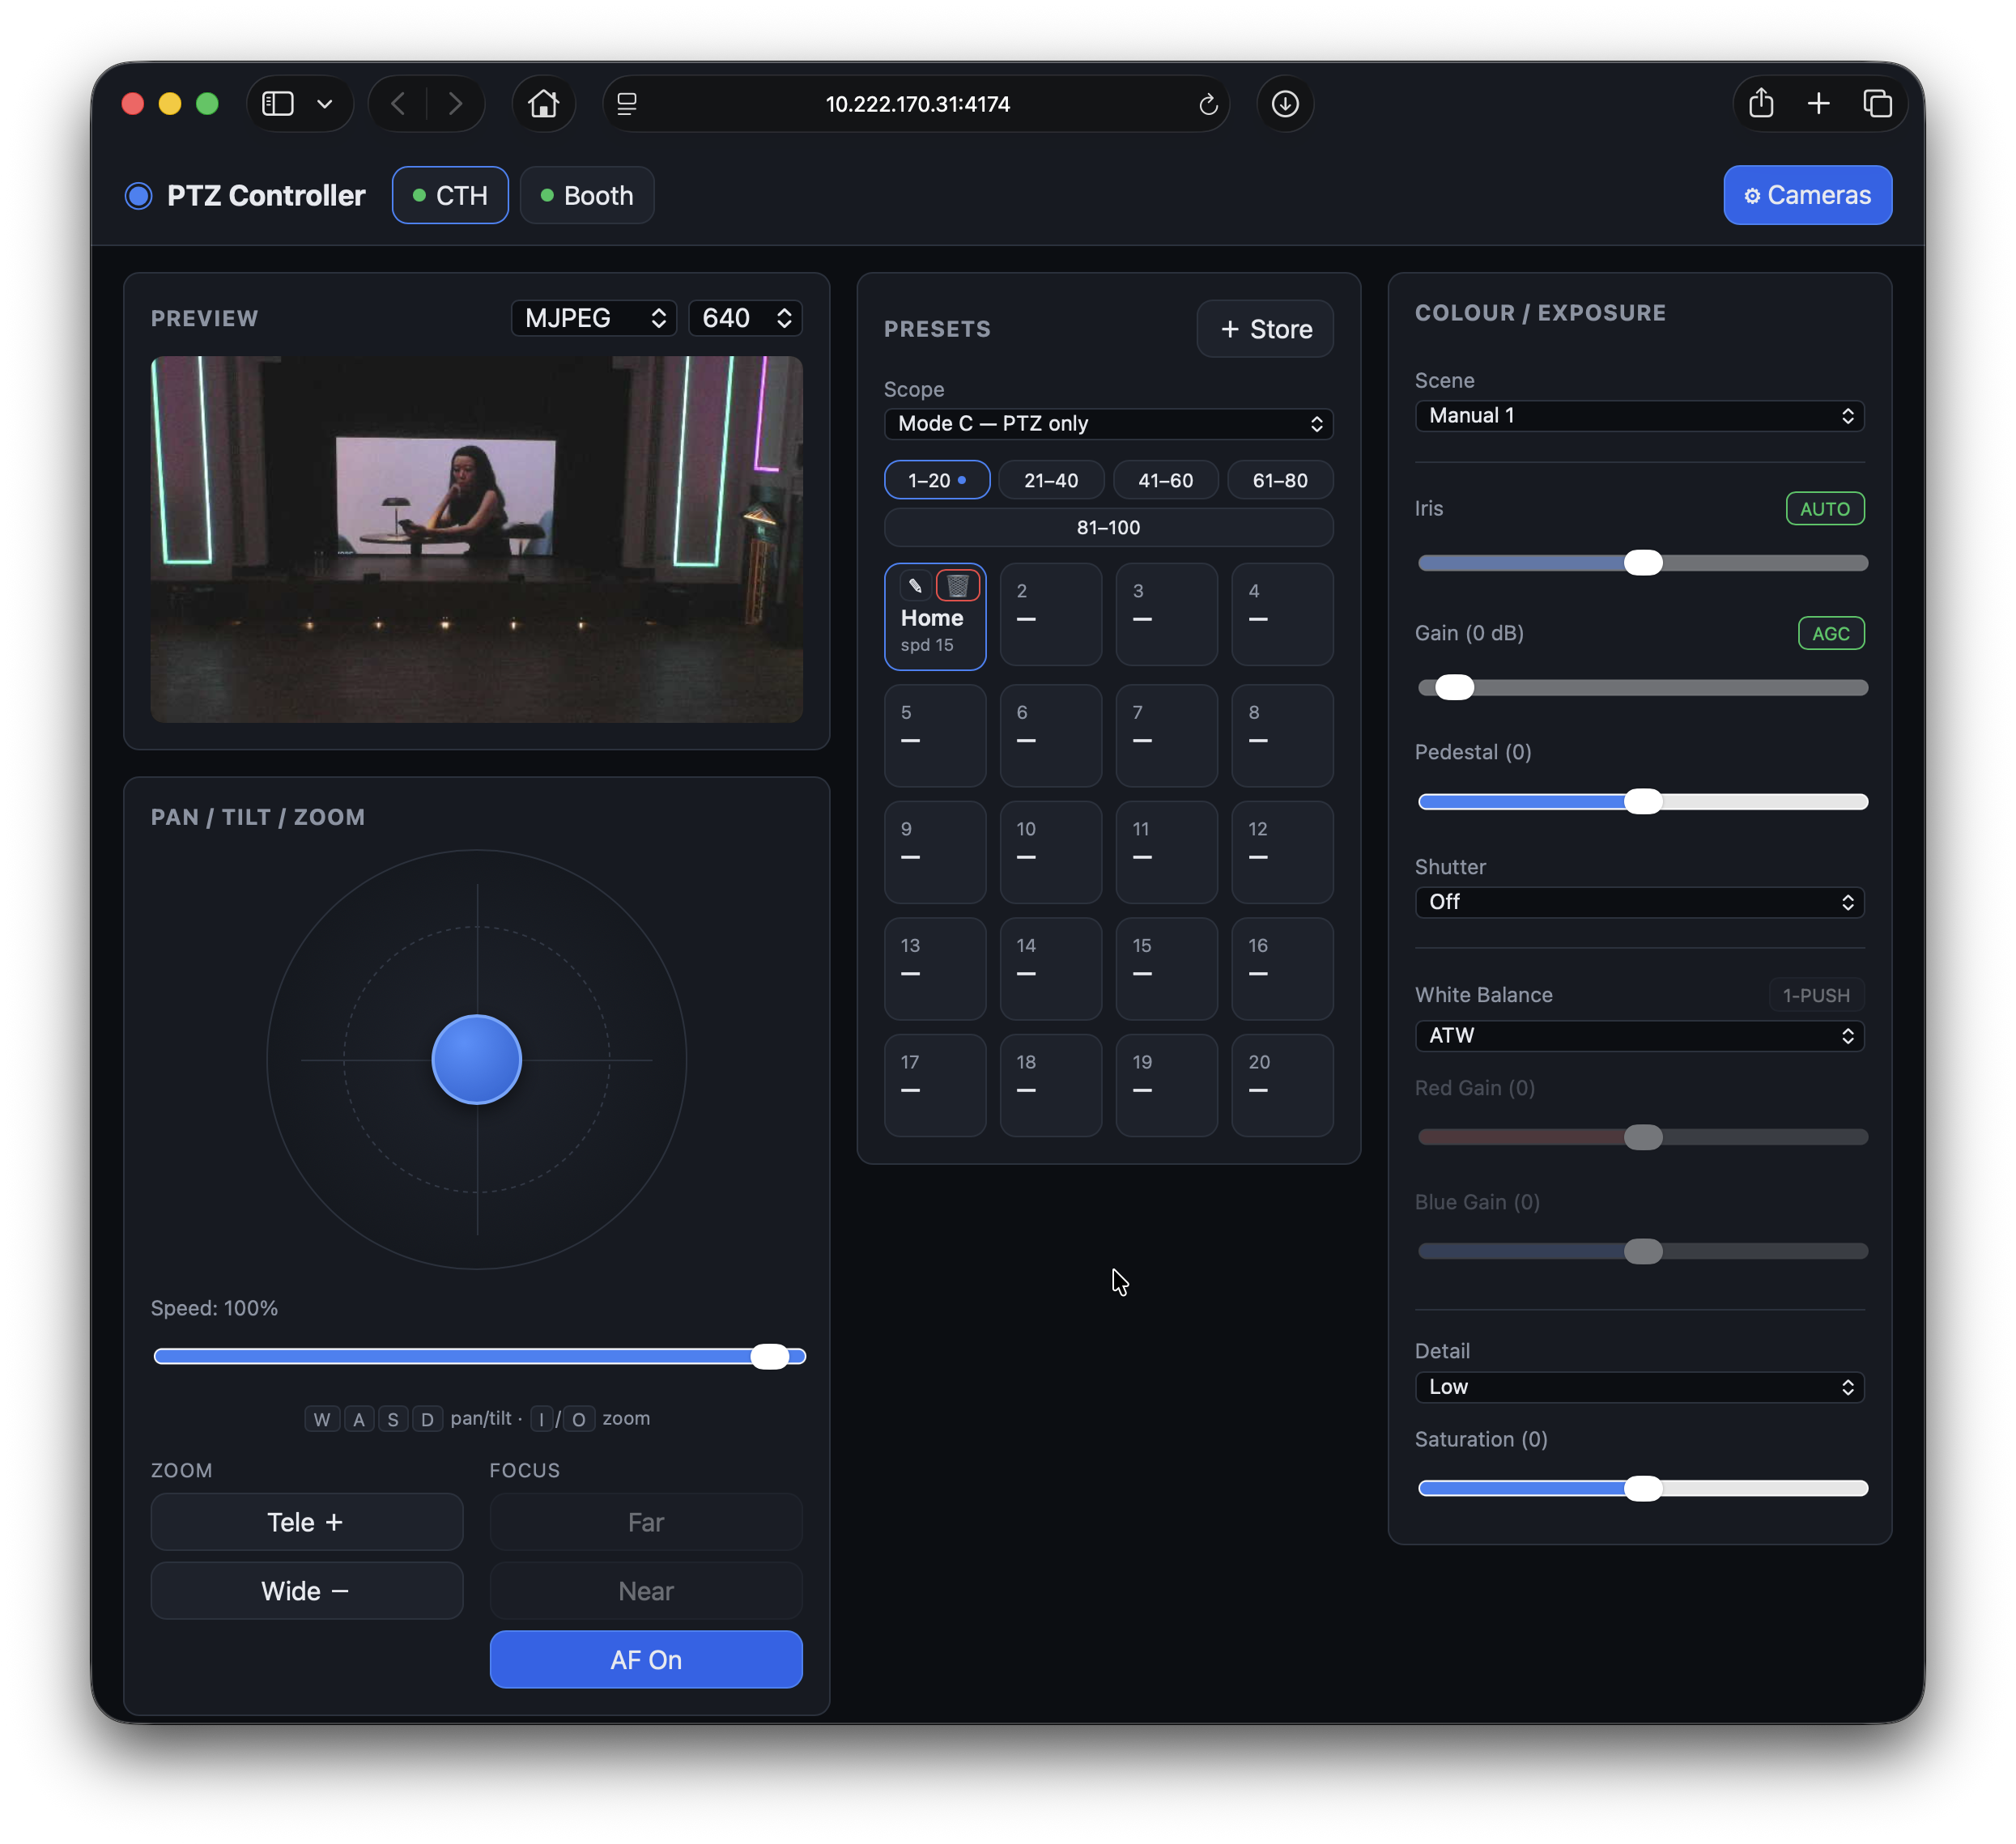
Task: Toggle the Iris AUTO badge
Action: point(1825,509)
